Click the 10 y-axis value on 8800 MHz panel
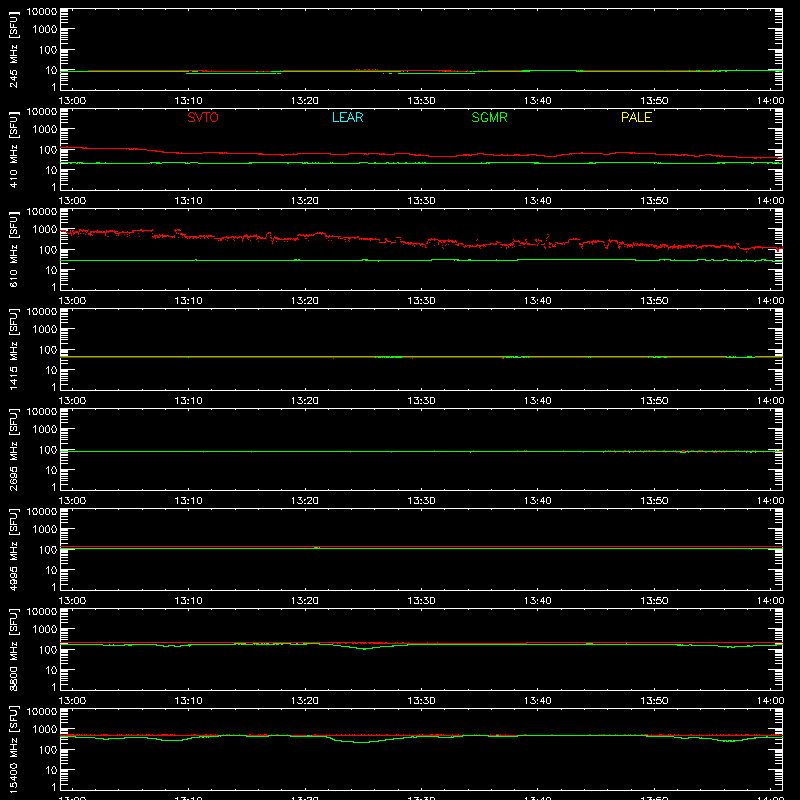The height and width of the screenshot is (800, 800). point(51,670)
